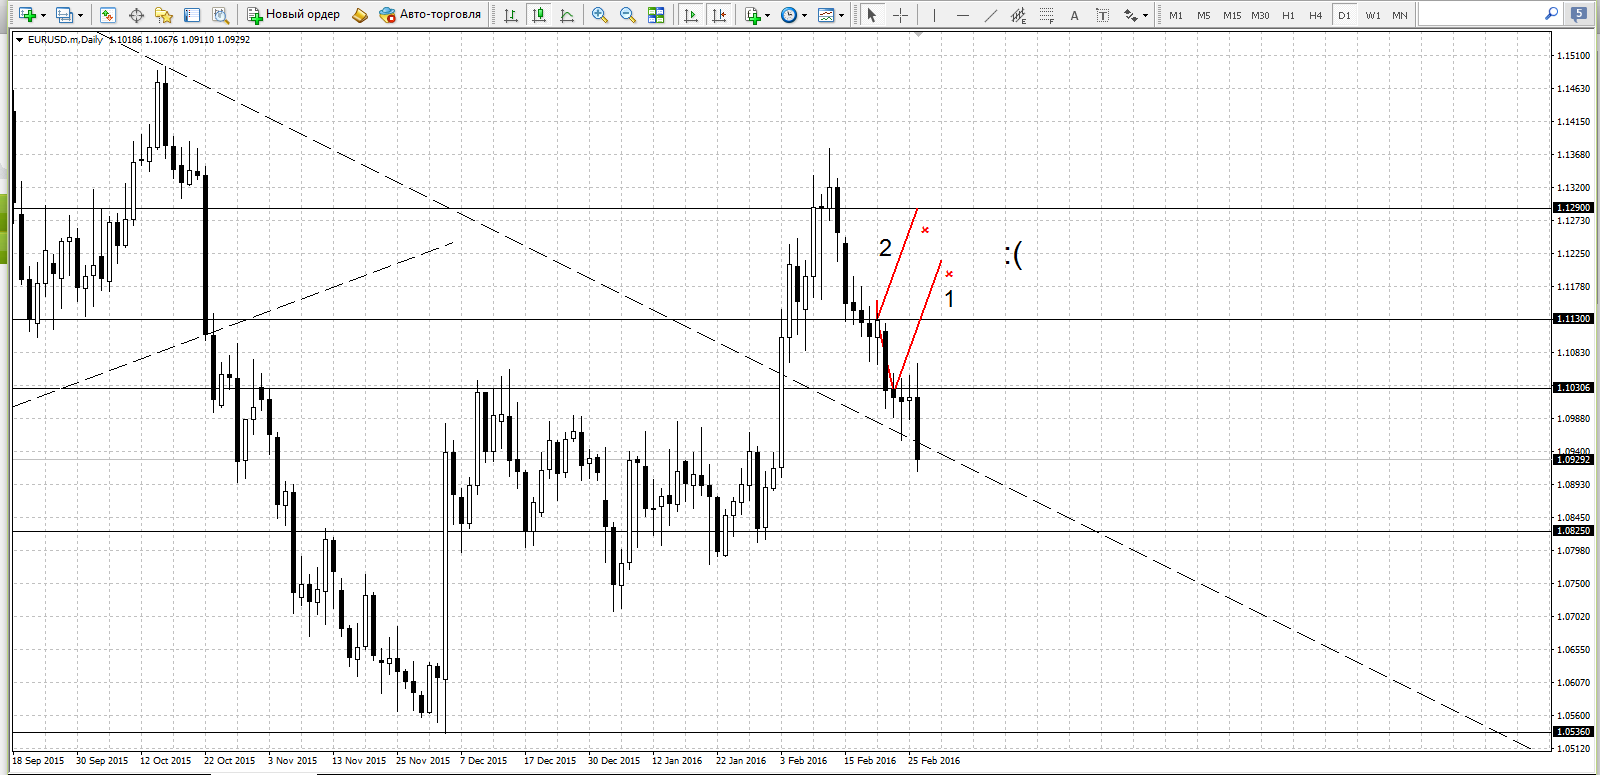Screen dimensions: 1600x775
Task: Show the Terminal panel
Action: pyautogui.click(x=192, y=15)
